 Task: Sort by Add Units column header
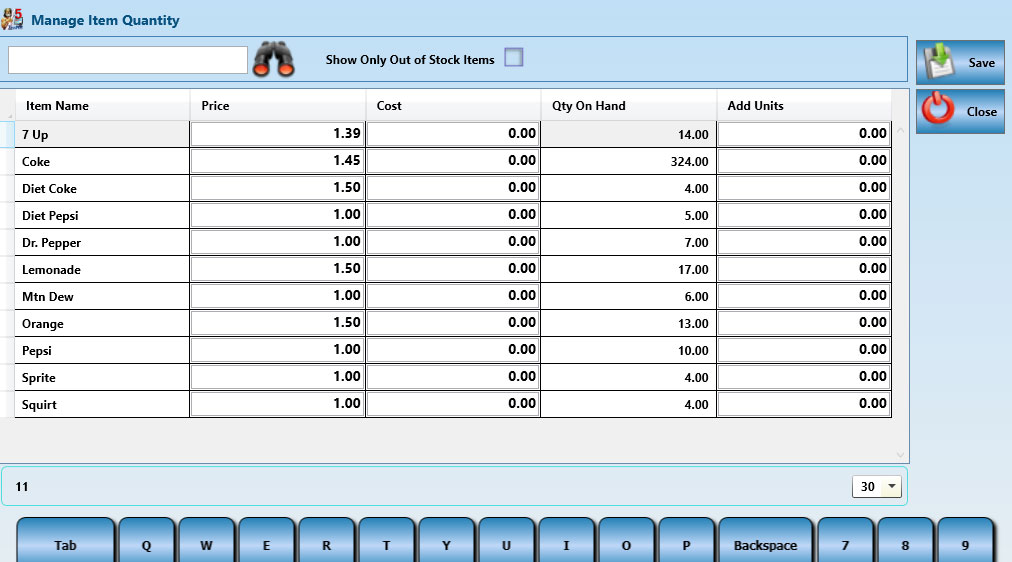(x=804, y=105)
